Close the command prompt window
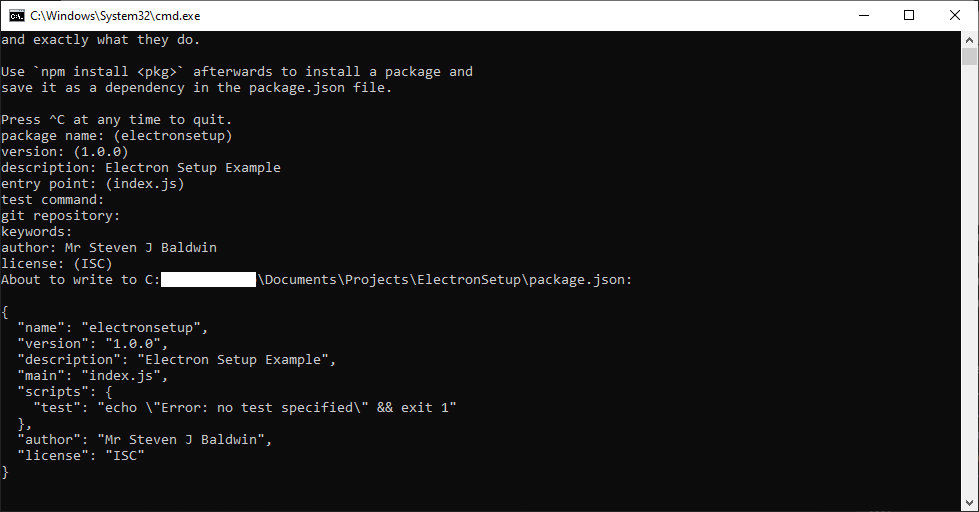 coord(955,15)
